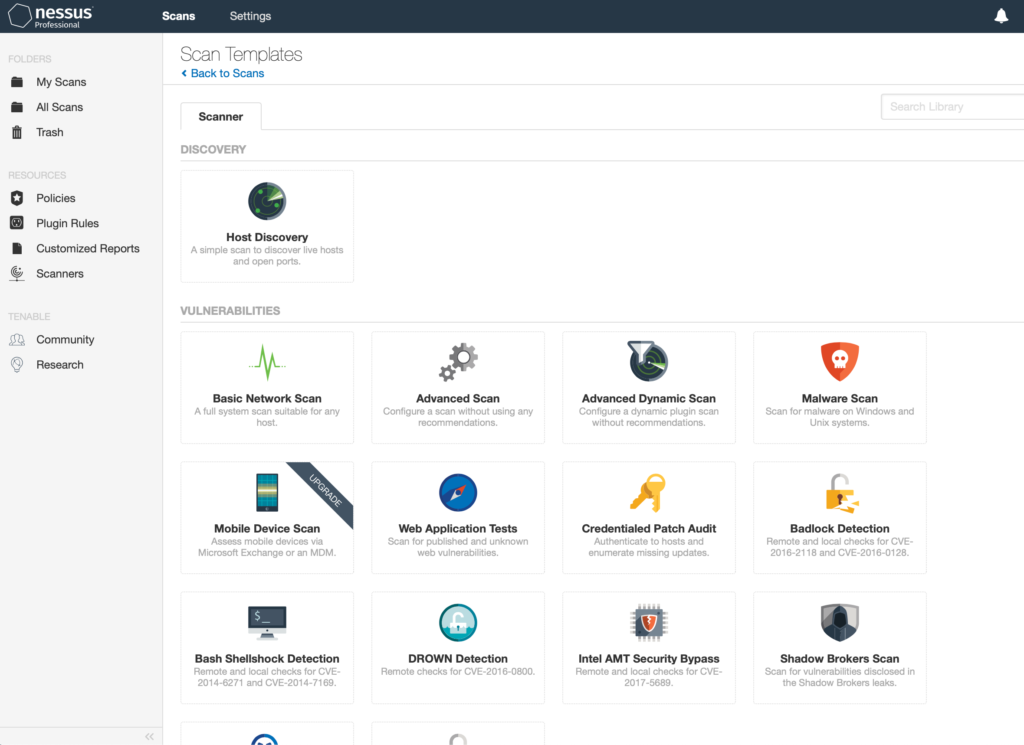This screenshot has height=745, width=1024.
Task: Go Back to Scans
Action: pyautogui.click(x=223, y=73)
